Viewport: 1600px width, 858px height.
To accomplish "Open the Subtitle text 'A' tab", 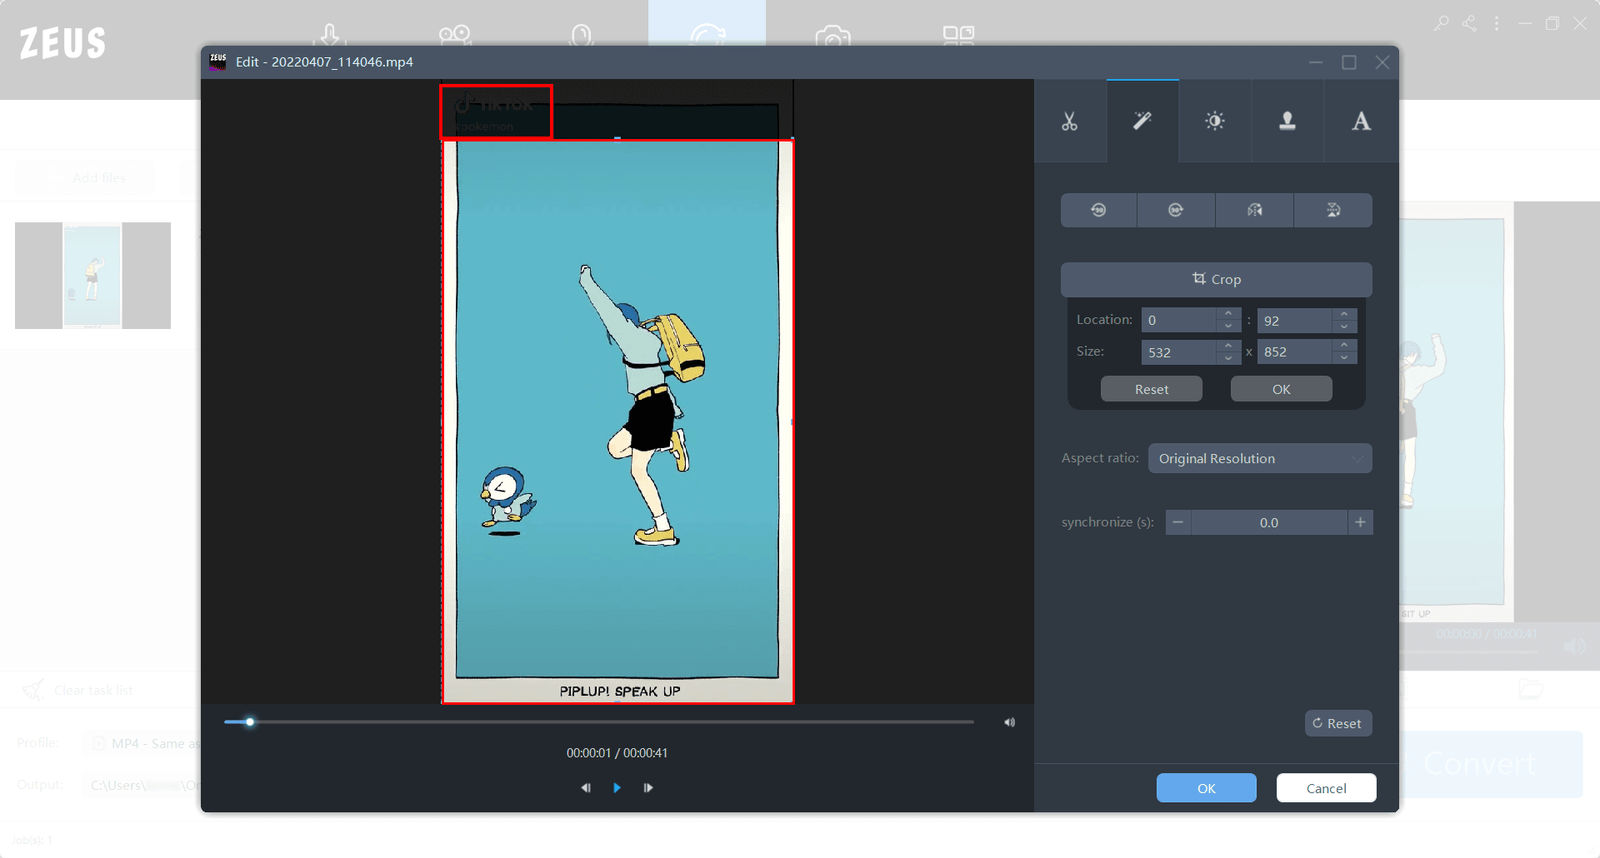I will [1361, 121].
